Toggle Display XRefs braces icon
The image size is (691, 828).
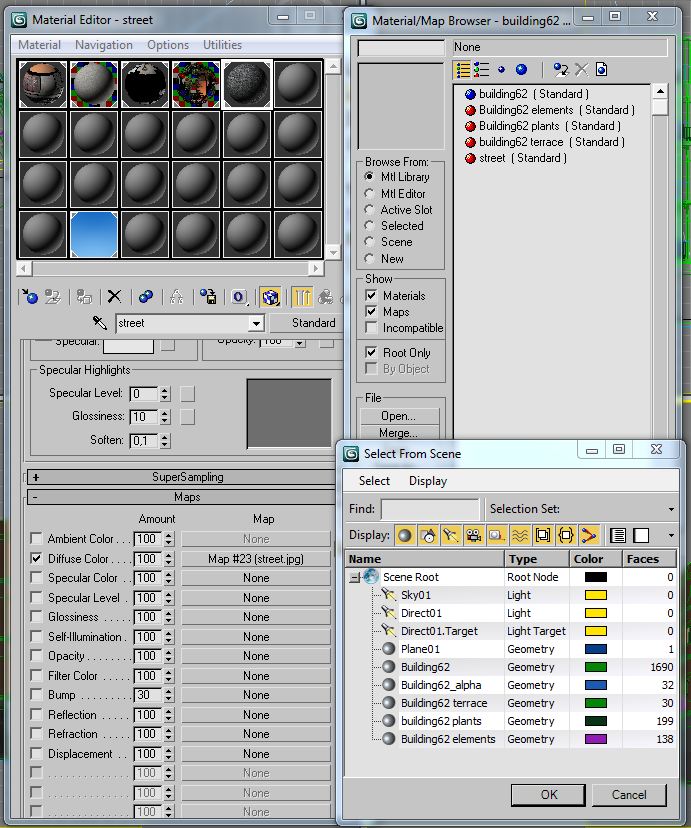point(566,535)
